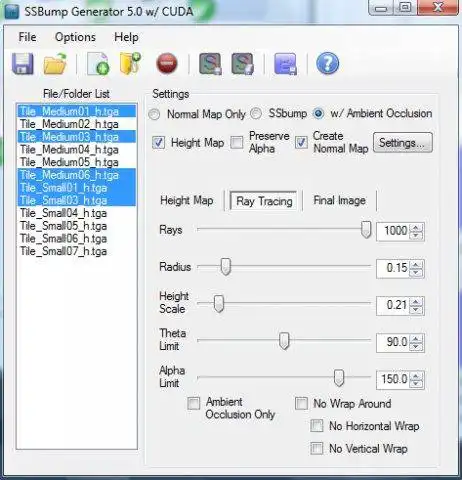Click the Rays slider thumb
Screen dimensions: 462x480
tap(366, 230)
